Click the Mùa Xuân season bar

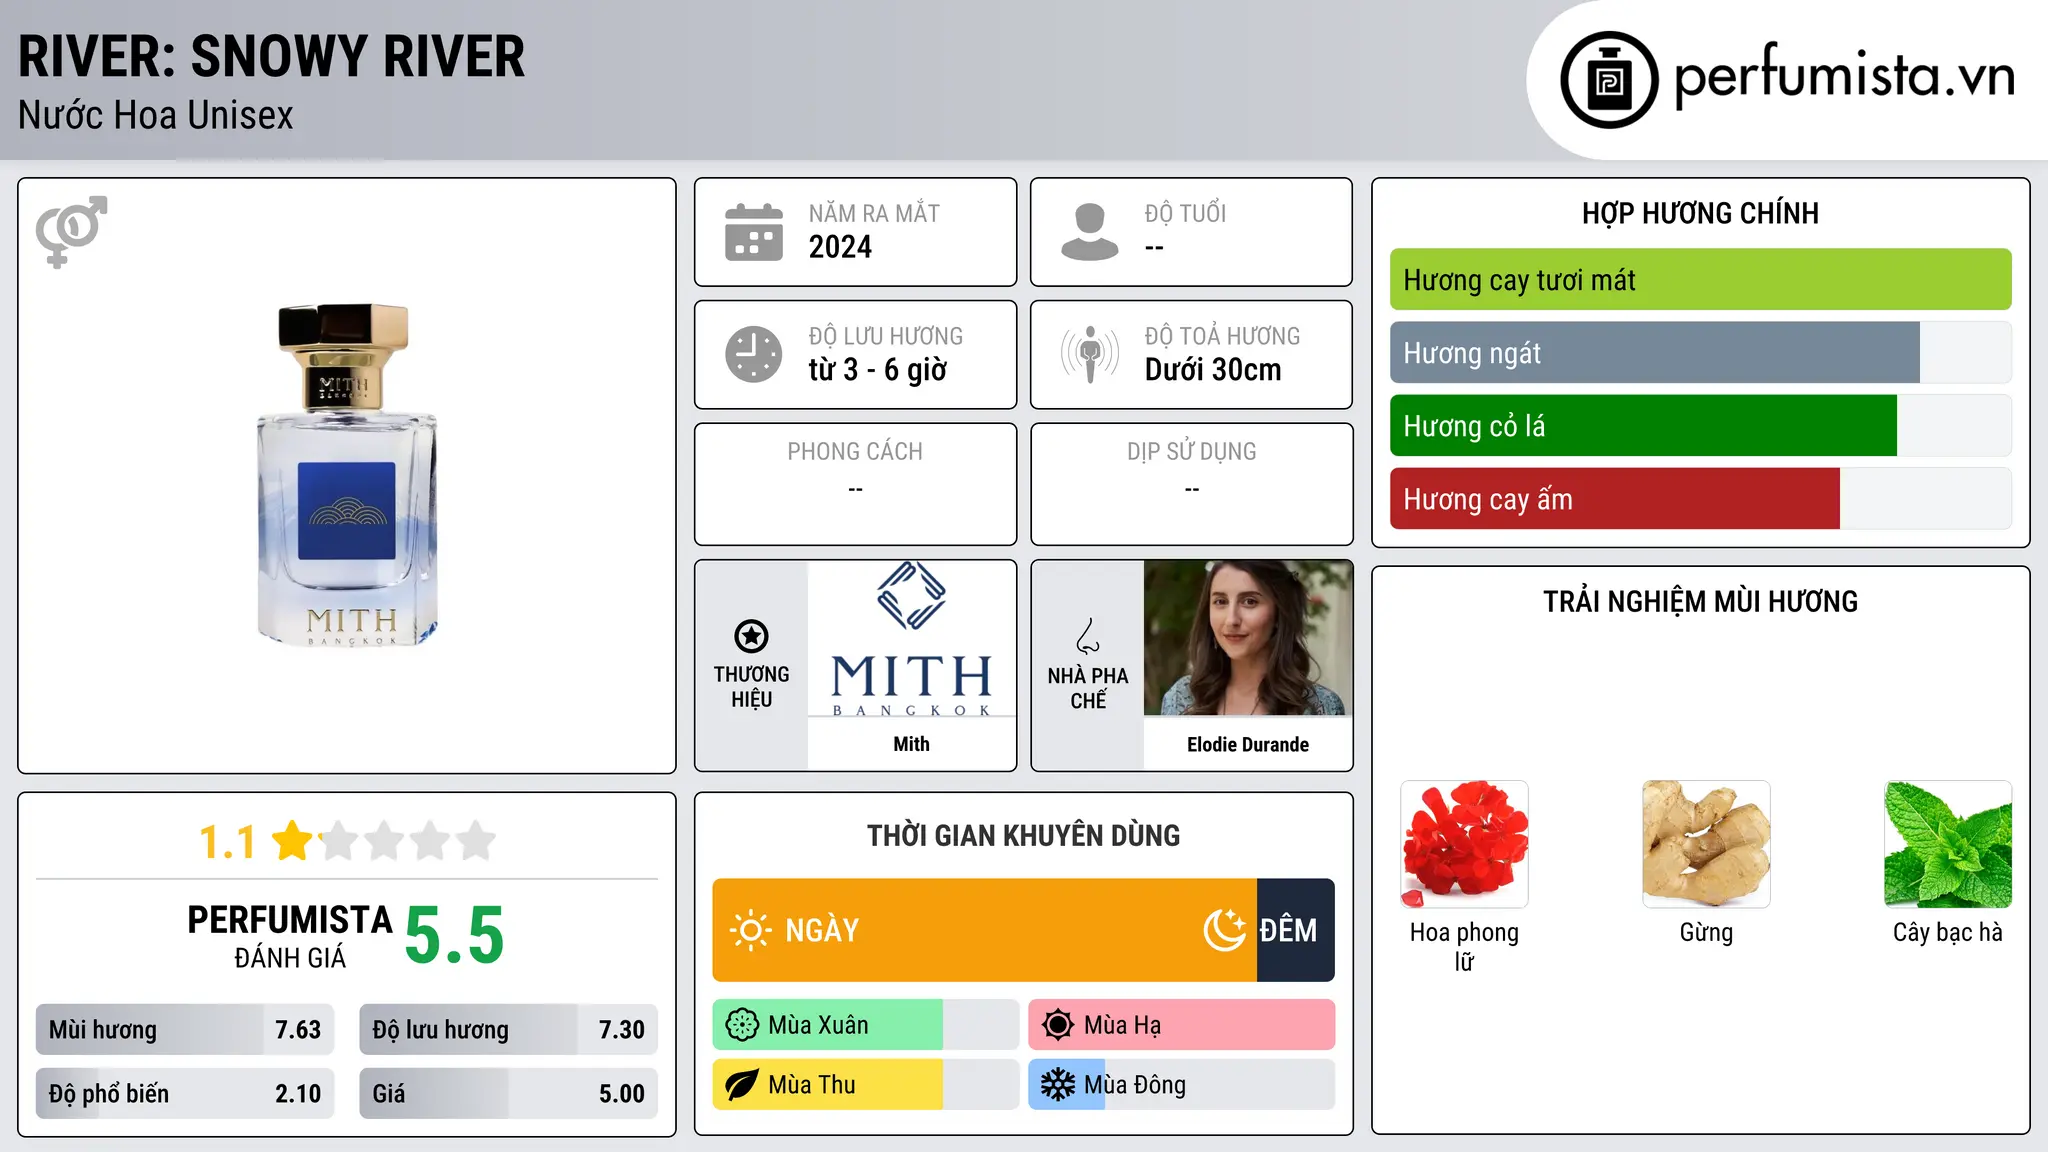tap(865, 1025)
